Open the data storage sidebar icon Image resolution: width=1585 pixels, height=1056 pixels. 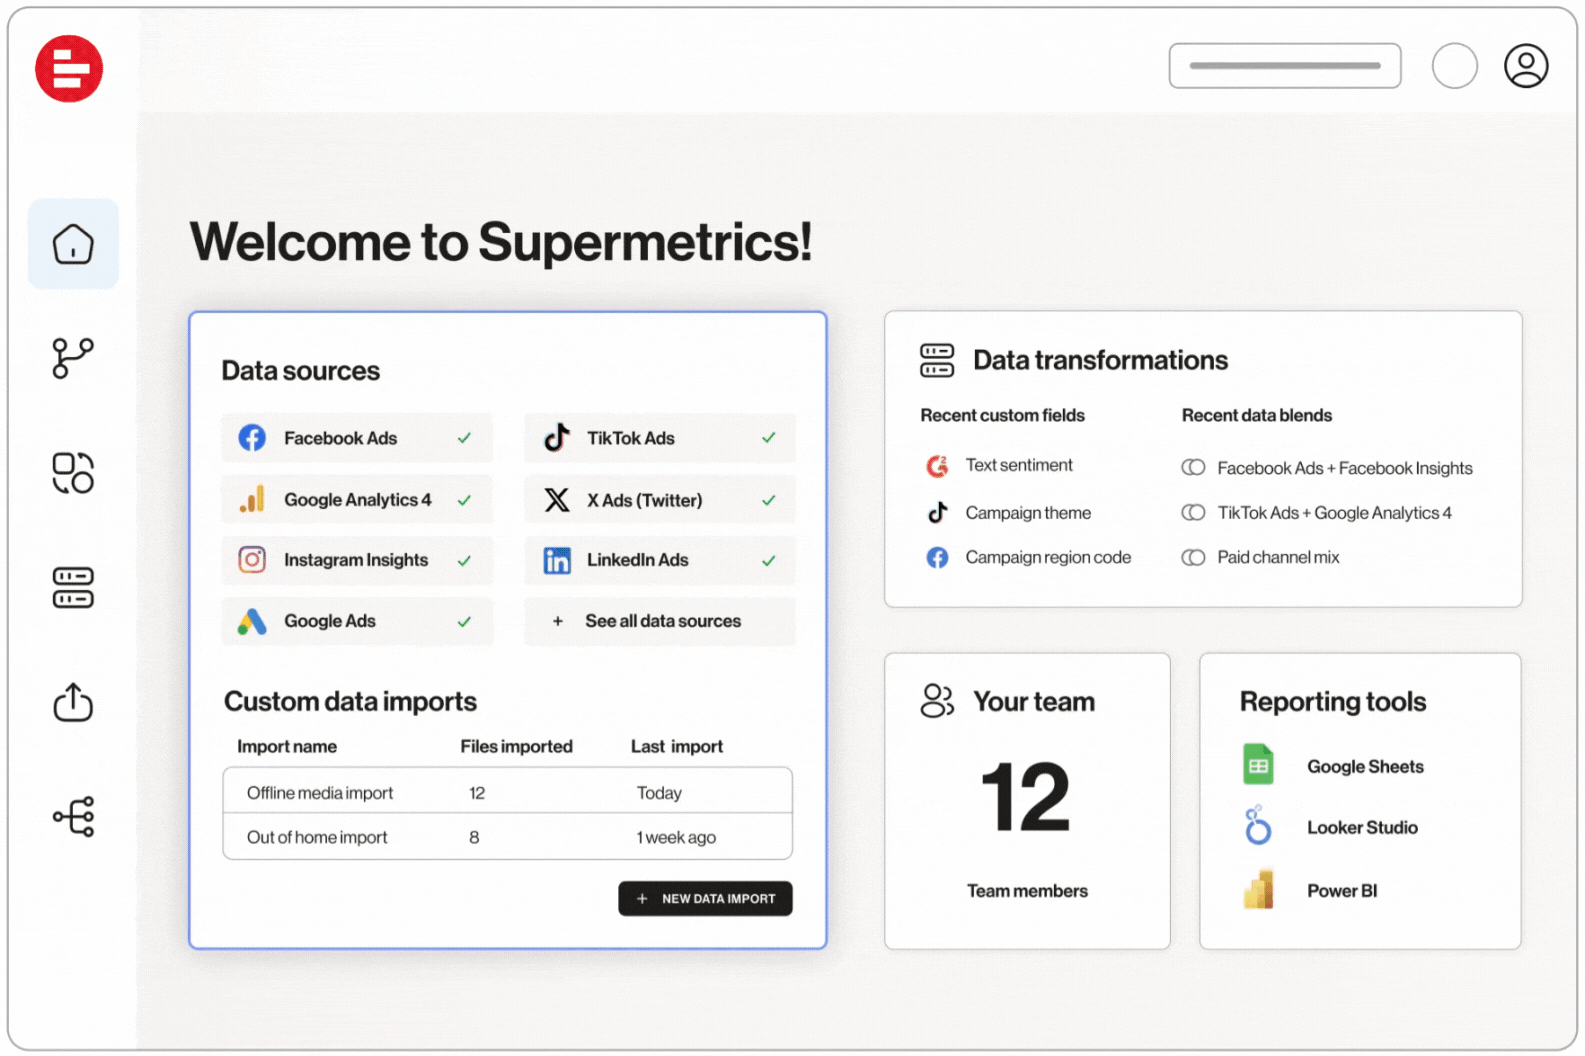click(73, 588)
